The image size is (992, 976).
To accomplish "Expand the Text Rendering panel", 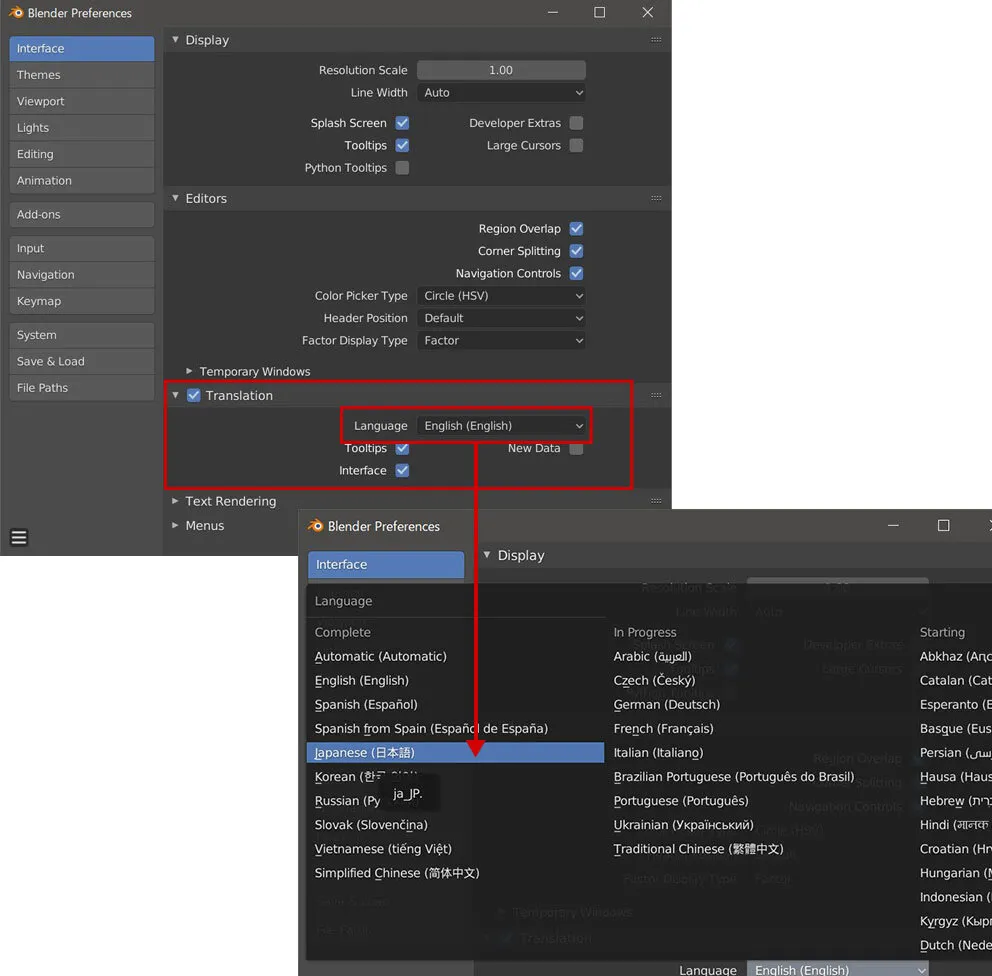I will click(175, 501).
